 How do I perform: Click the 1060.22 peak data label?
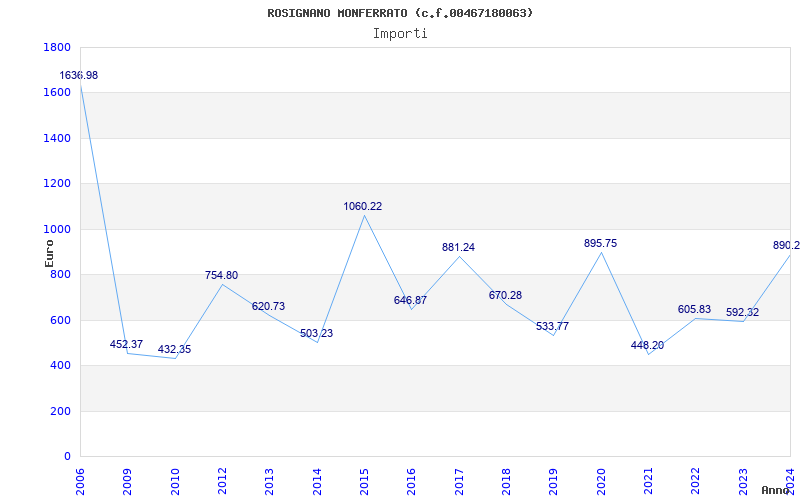(362, 207)
